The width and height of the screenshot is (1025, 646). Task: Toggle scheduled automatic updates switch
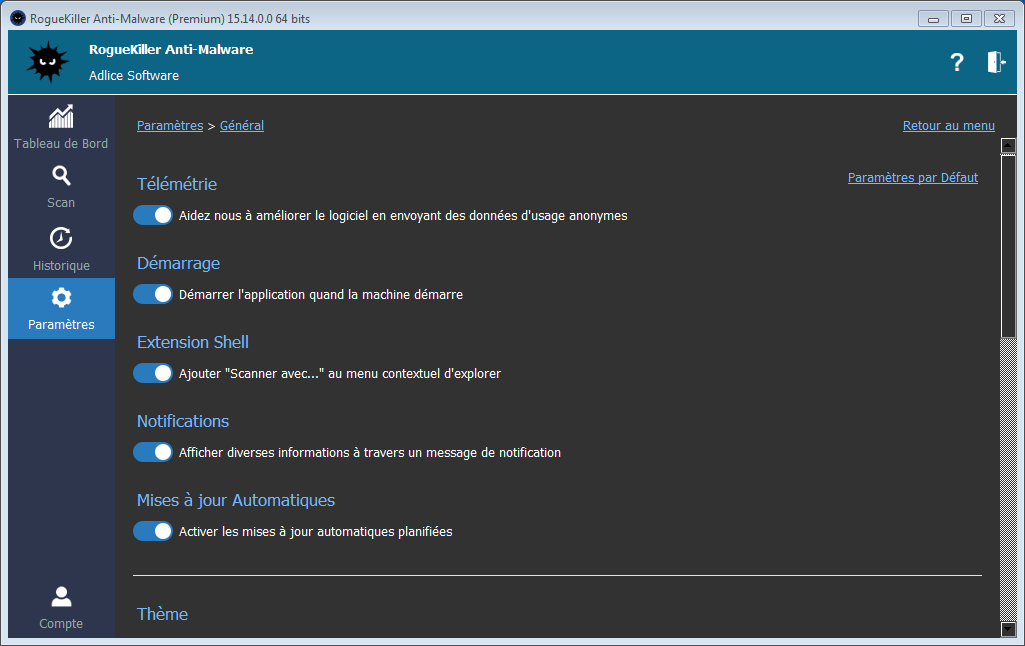pyautogui.click(x=153, y=531)
